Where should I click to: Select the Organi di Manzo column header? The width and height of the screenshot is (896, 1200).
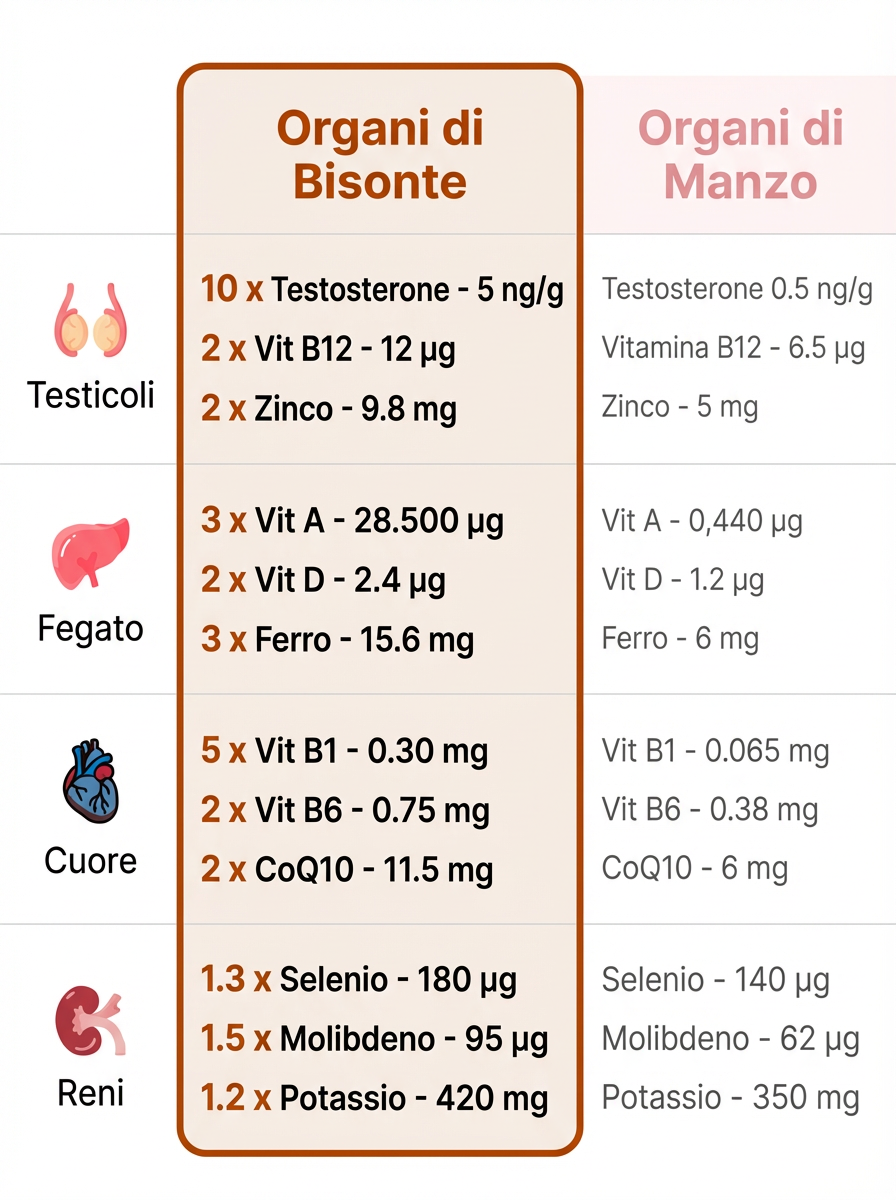tap(740, 155)
